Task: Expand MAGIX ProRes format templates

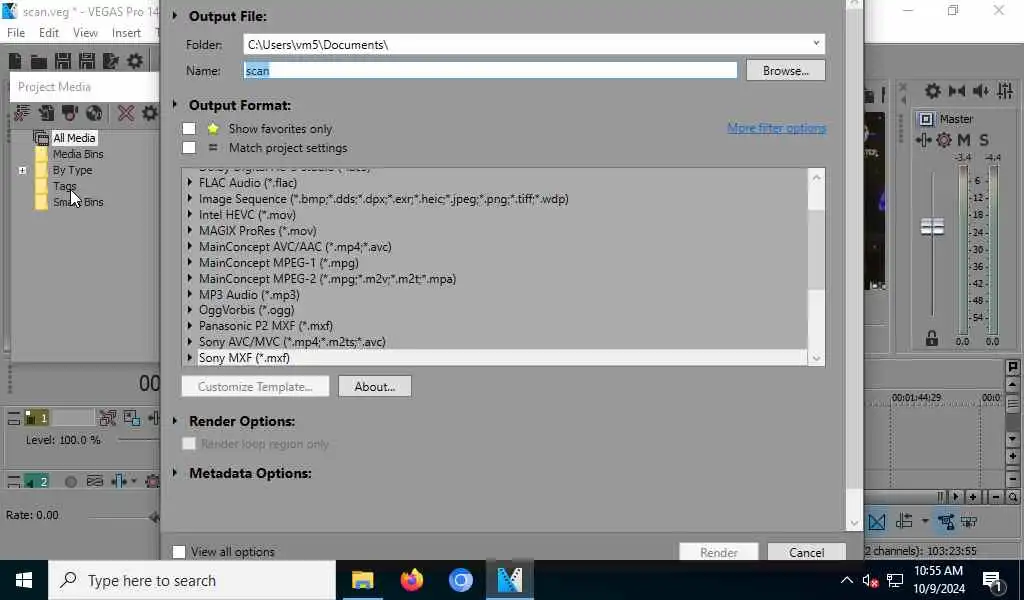Action: tap(190, 230)
